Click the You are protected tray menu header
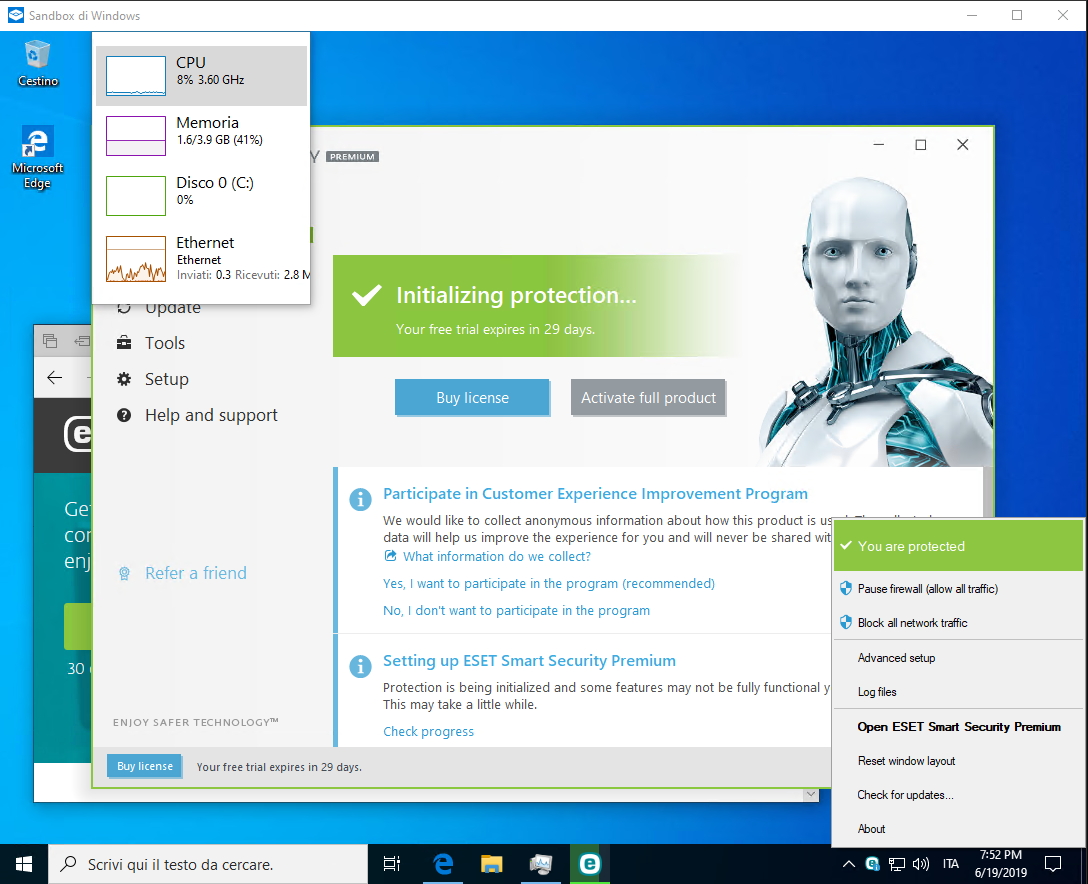Image resolution: width=1088 pixels, height=884 pixels. 958,546
